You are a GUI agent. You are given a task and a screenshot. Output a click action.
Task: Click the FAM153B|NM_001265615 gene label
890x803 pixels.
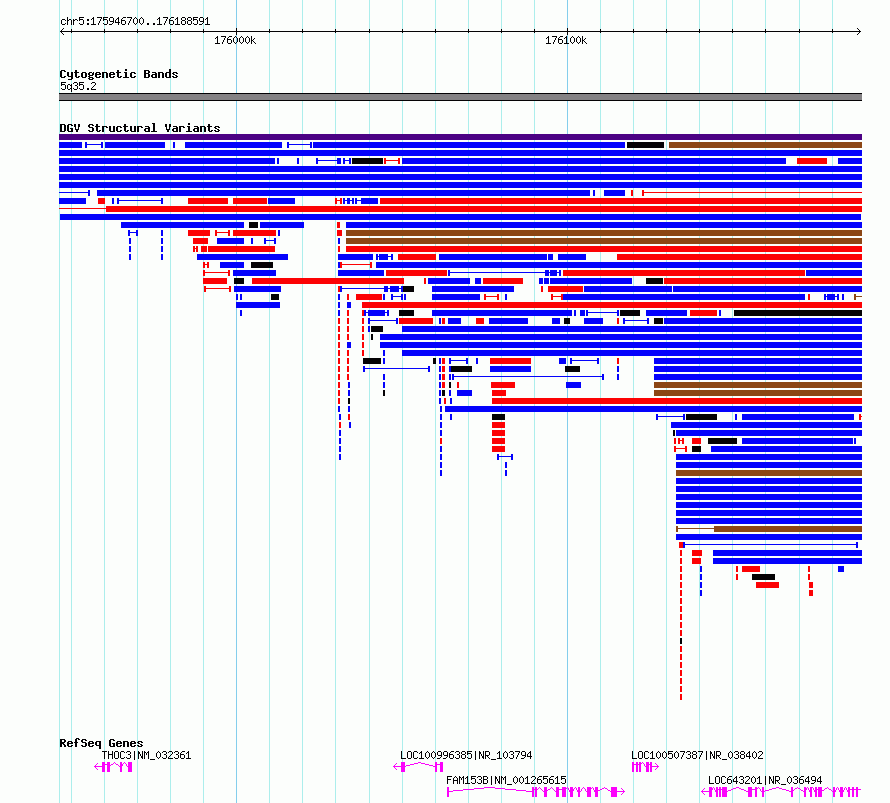(x=506, y=780)
